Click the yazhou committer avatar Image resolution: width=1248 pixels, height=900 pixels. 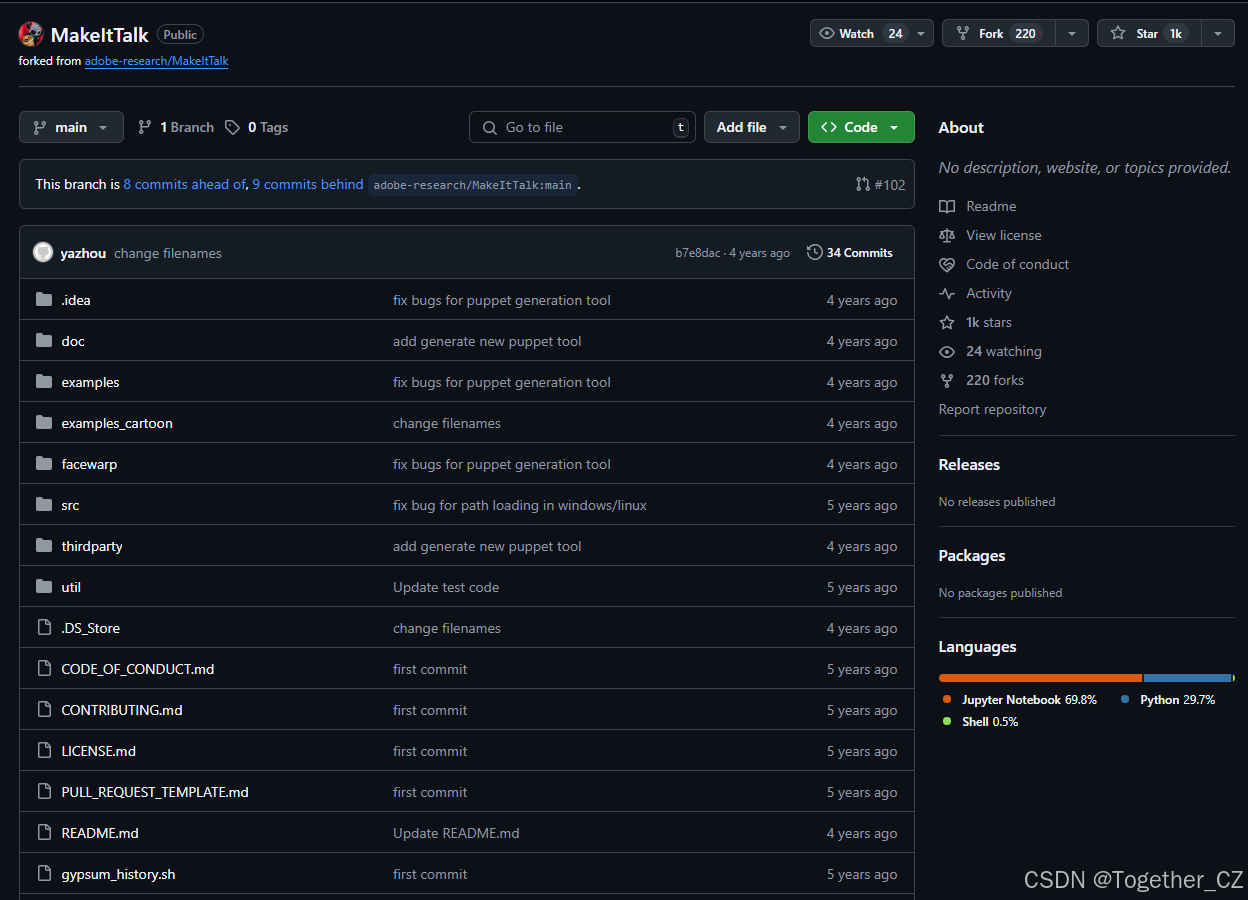pos(43,253)
